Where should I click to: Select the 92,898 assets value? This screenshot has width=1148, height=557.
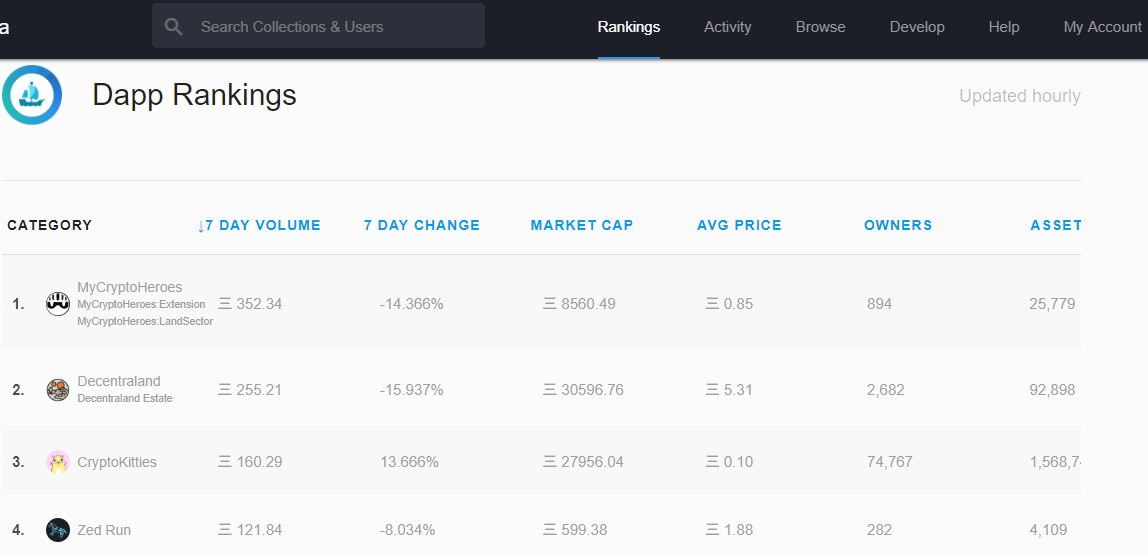(x=1052, y=390)
